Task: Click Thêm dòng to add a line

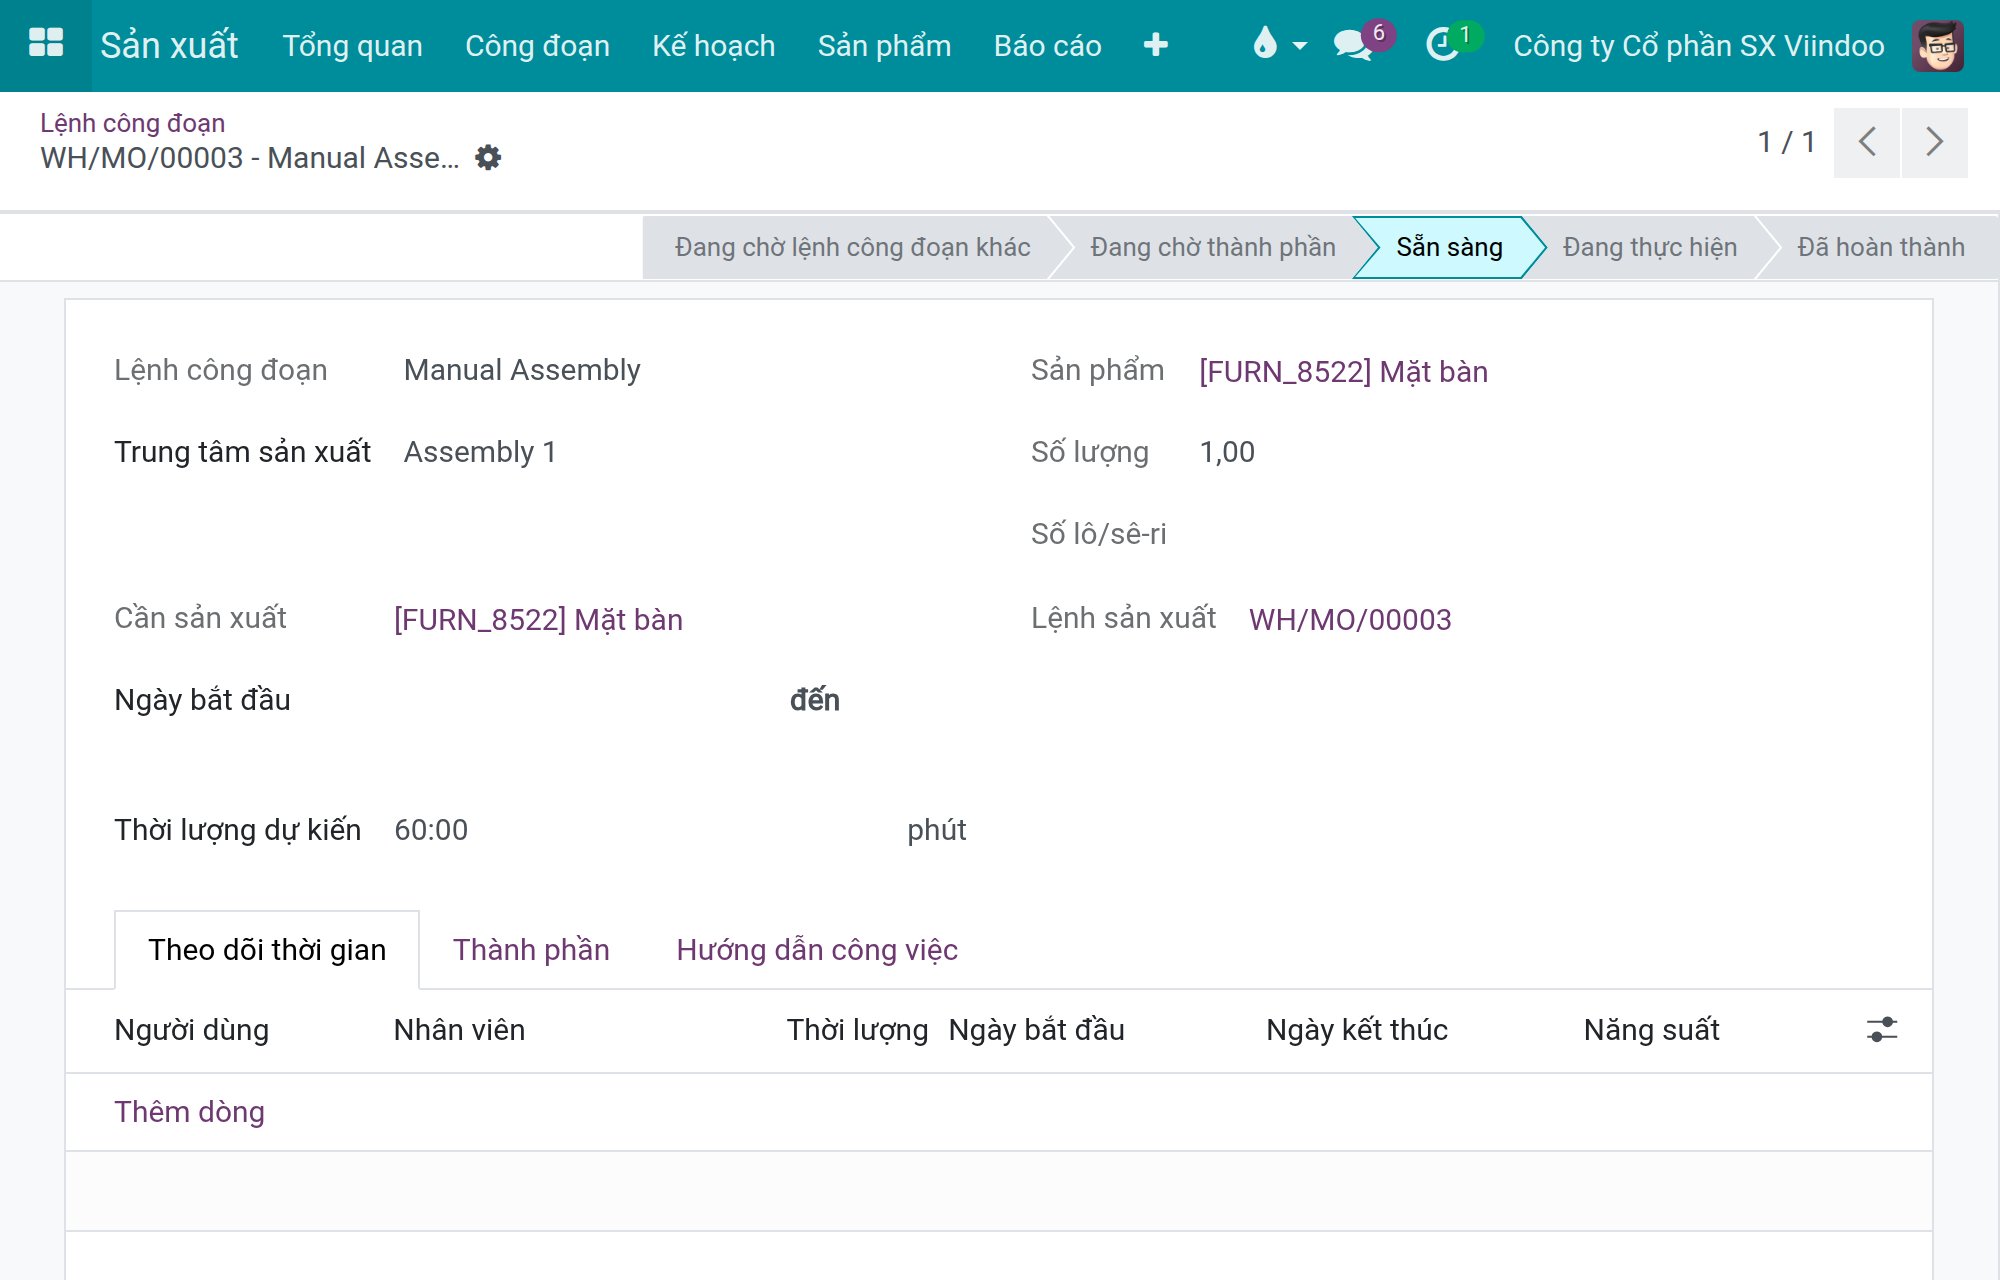Action: coord(189,1111)
